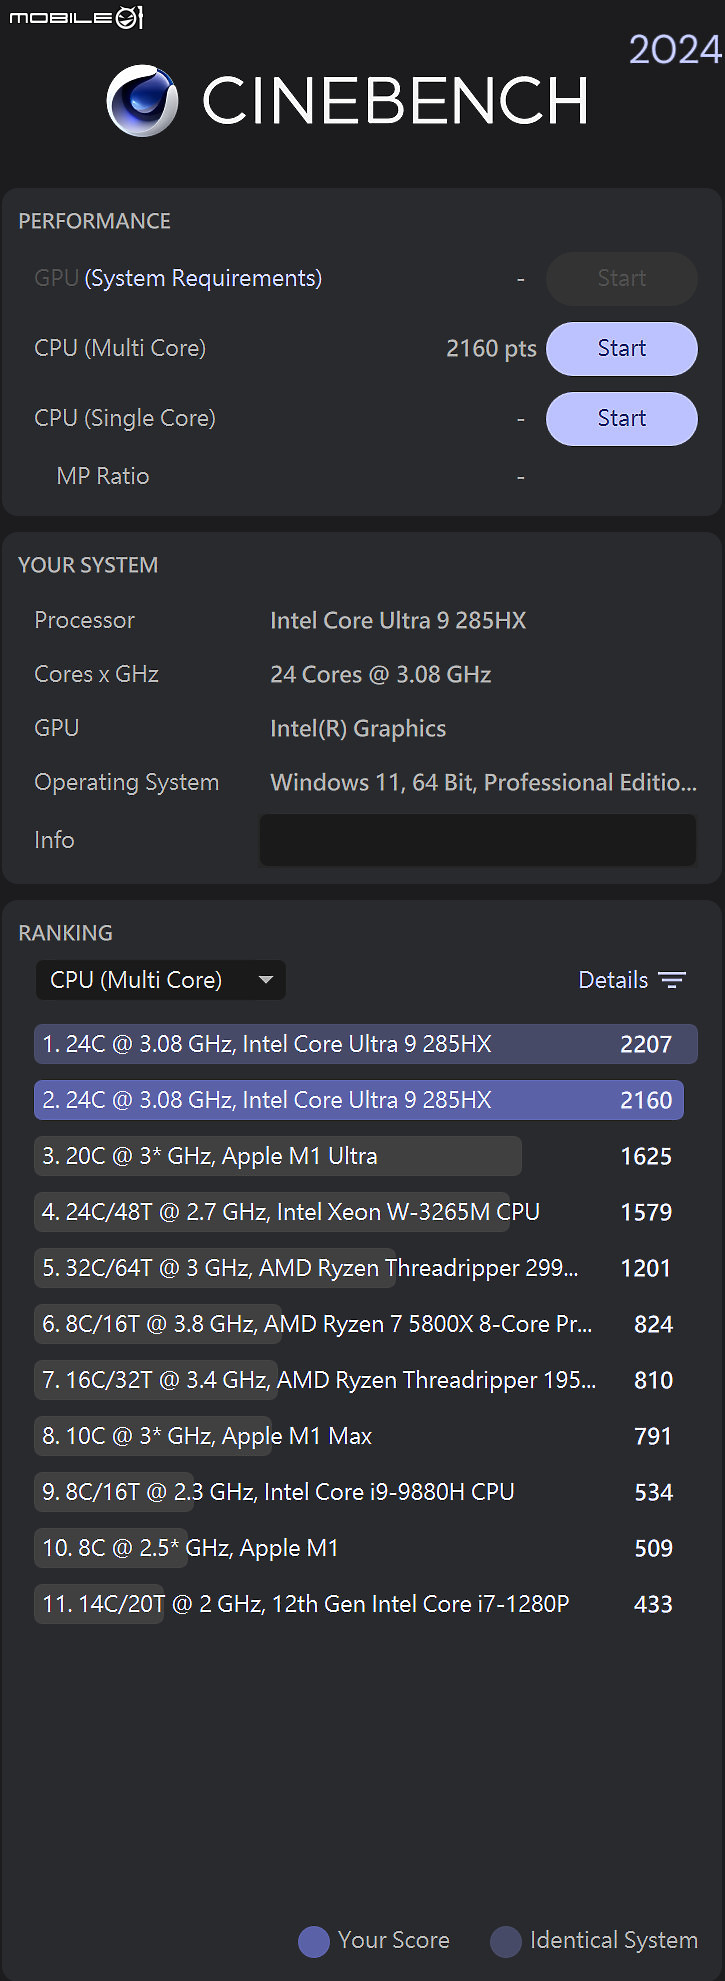
Task: Start the CPU (Multi Core) benchmark
Action: (621, 349)
